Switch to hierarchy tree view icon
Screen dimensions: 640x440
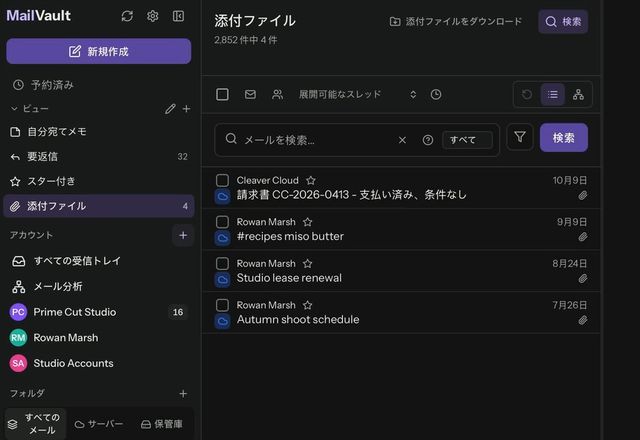(578, 95)
